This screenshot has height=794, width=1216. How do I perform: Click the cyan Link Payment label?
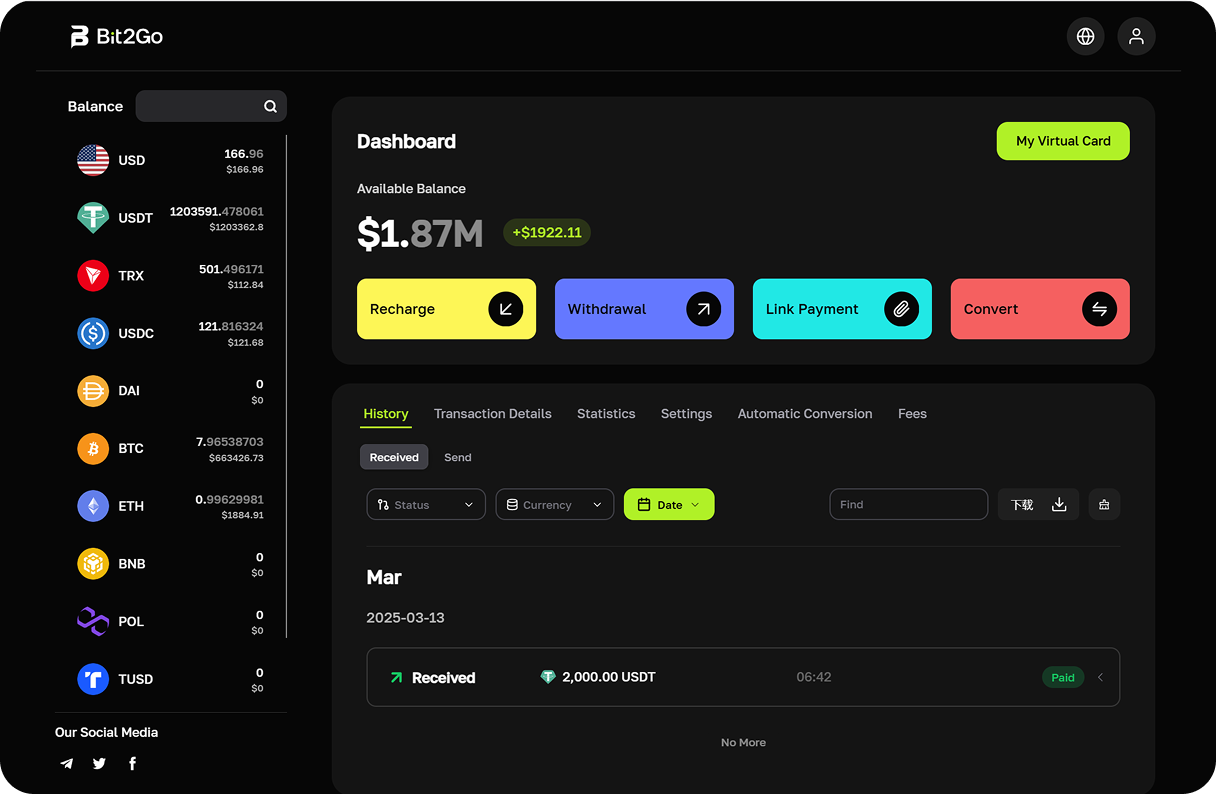pyautogui.click(x=812, y=309)
